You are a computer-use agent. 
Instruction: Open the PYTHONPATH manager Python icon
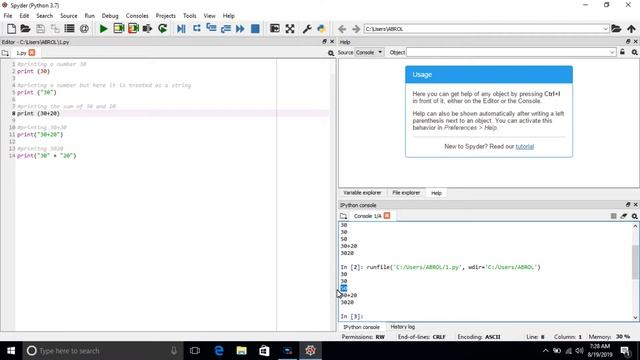pyautogui.click(x=322, y=29)
